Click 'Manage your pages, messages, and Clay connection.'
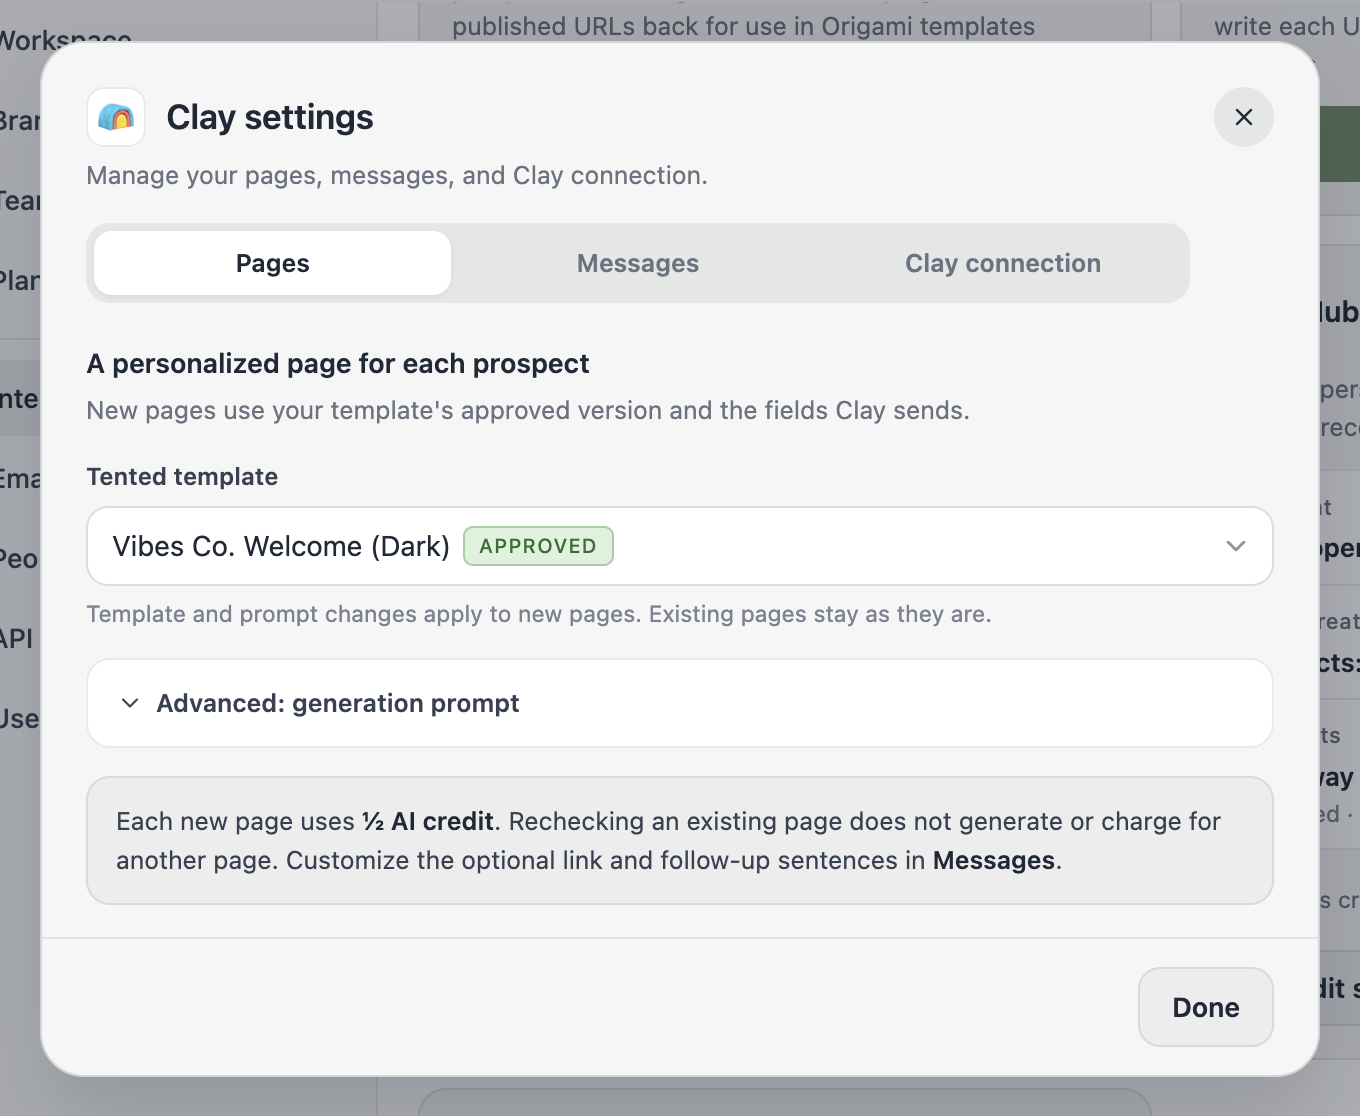 point(397,176)
